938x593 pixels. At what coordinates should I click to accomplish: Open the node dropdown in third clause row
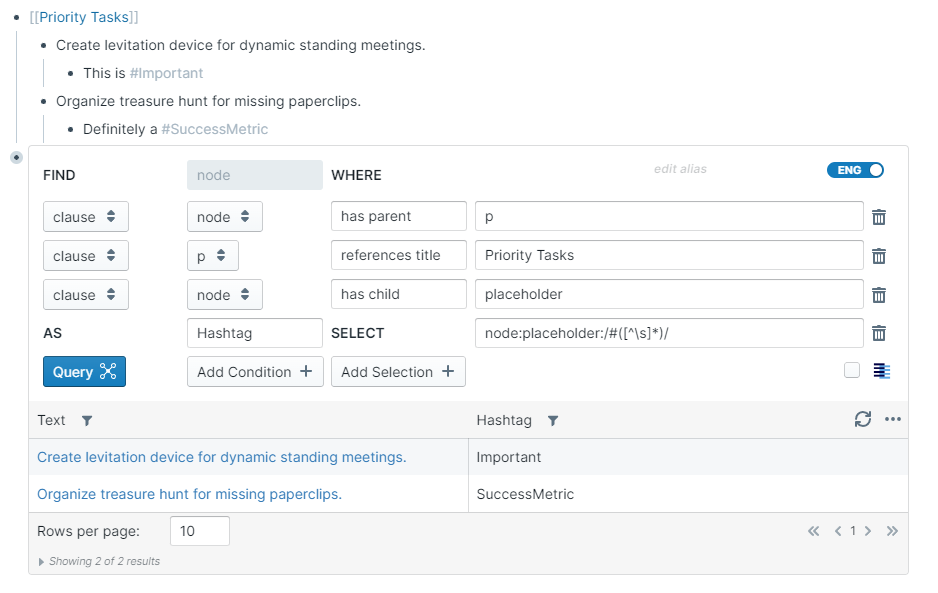224,295
